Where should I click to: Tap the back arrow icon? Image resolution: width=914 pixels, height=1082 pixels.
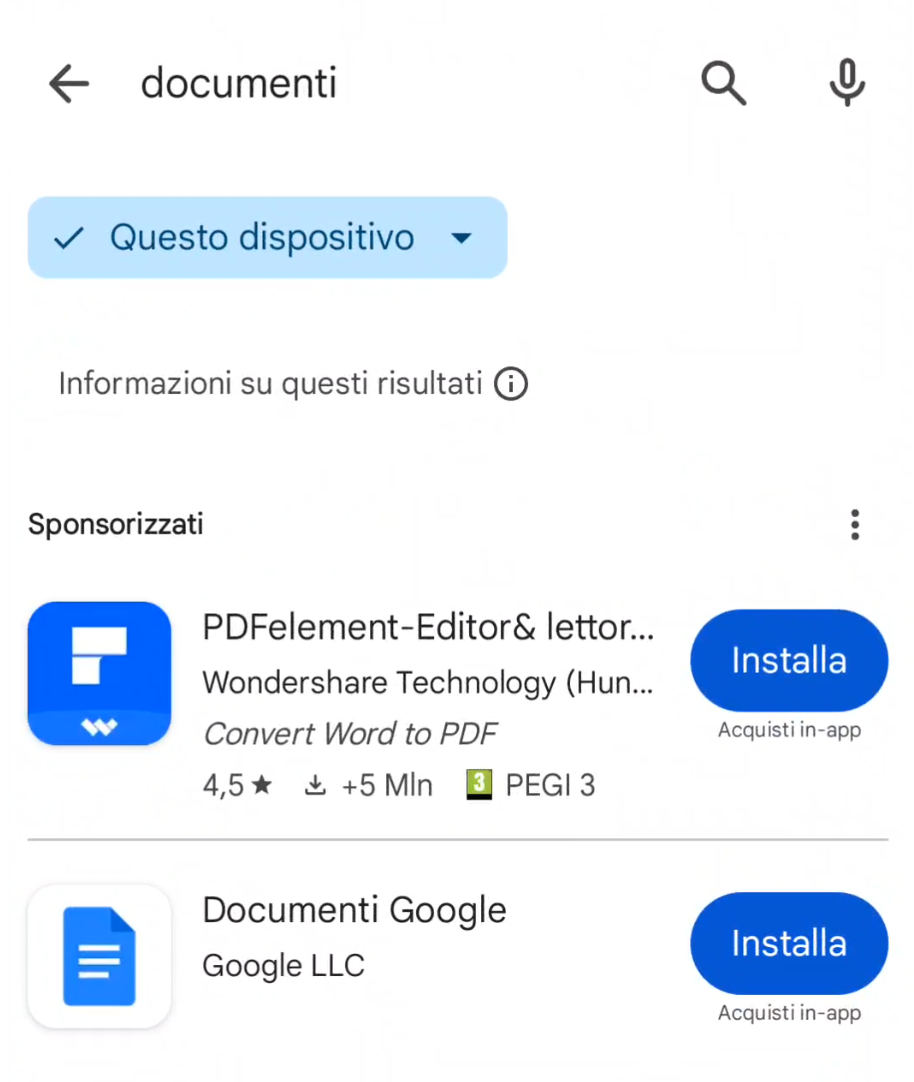click(x=69, y=84)
